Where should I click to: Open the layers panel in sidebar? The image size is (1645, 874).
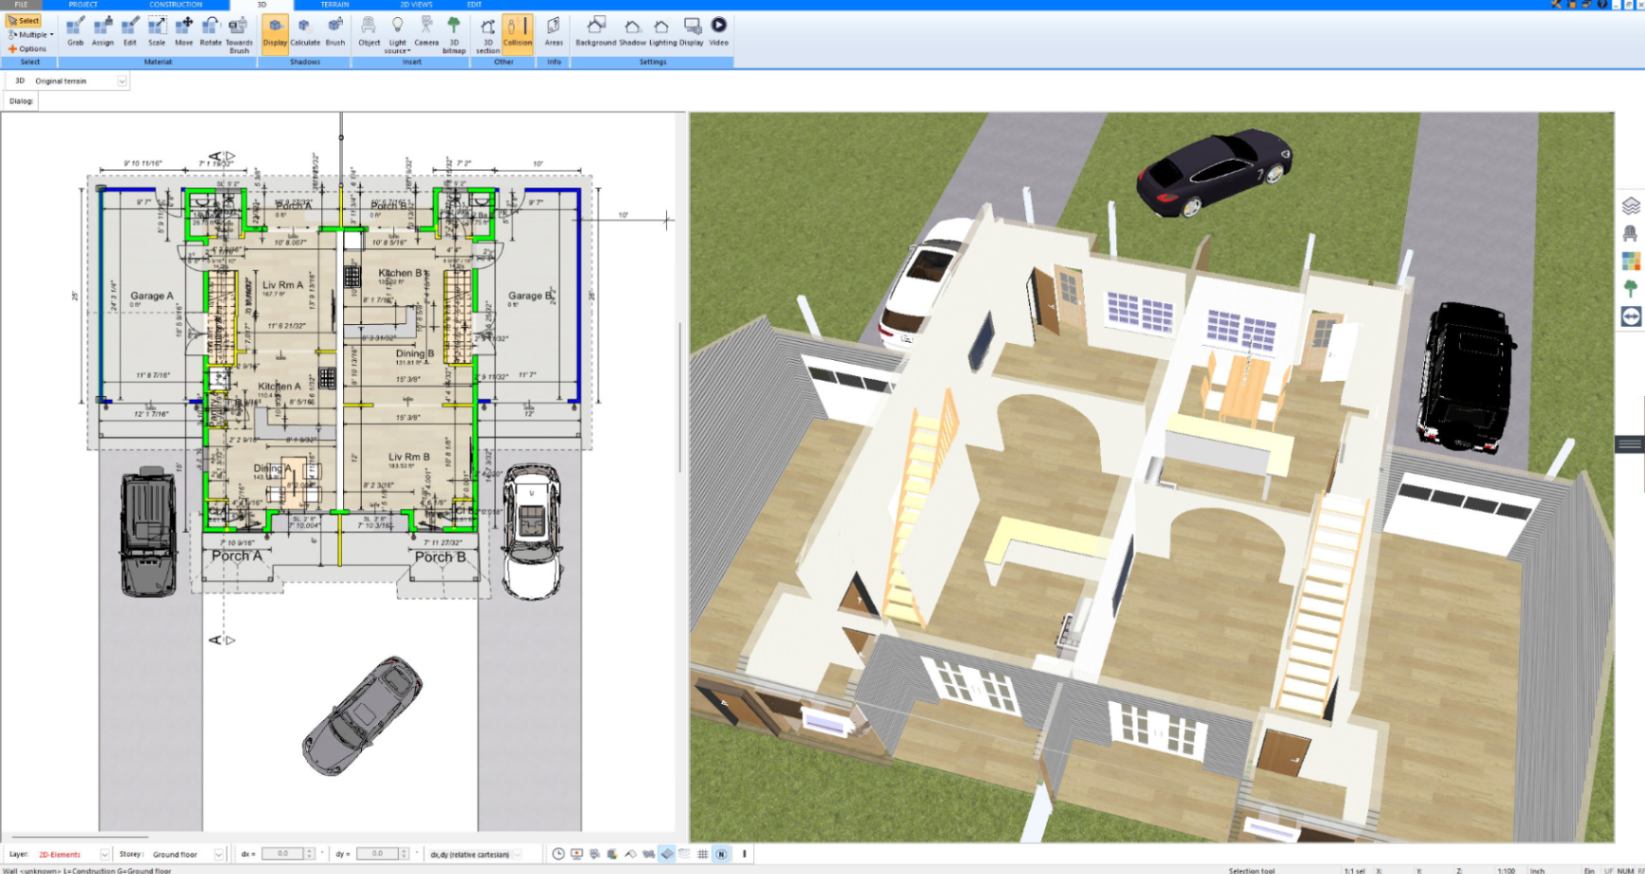[1631, 206]
